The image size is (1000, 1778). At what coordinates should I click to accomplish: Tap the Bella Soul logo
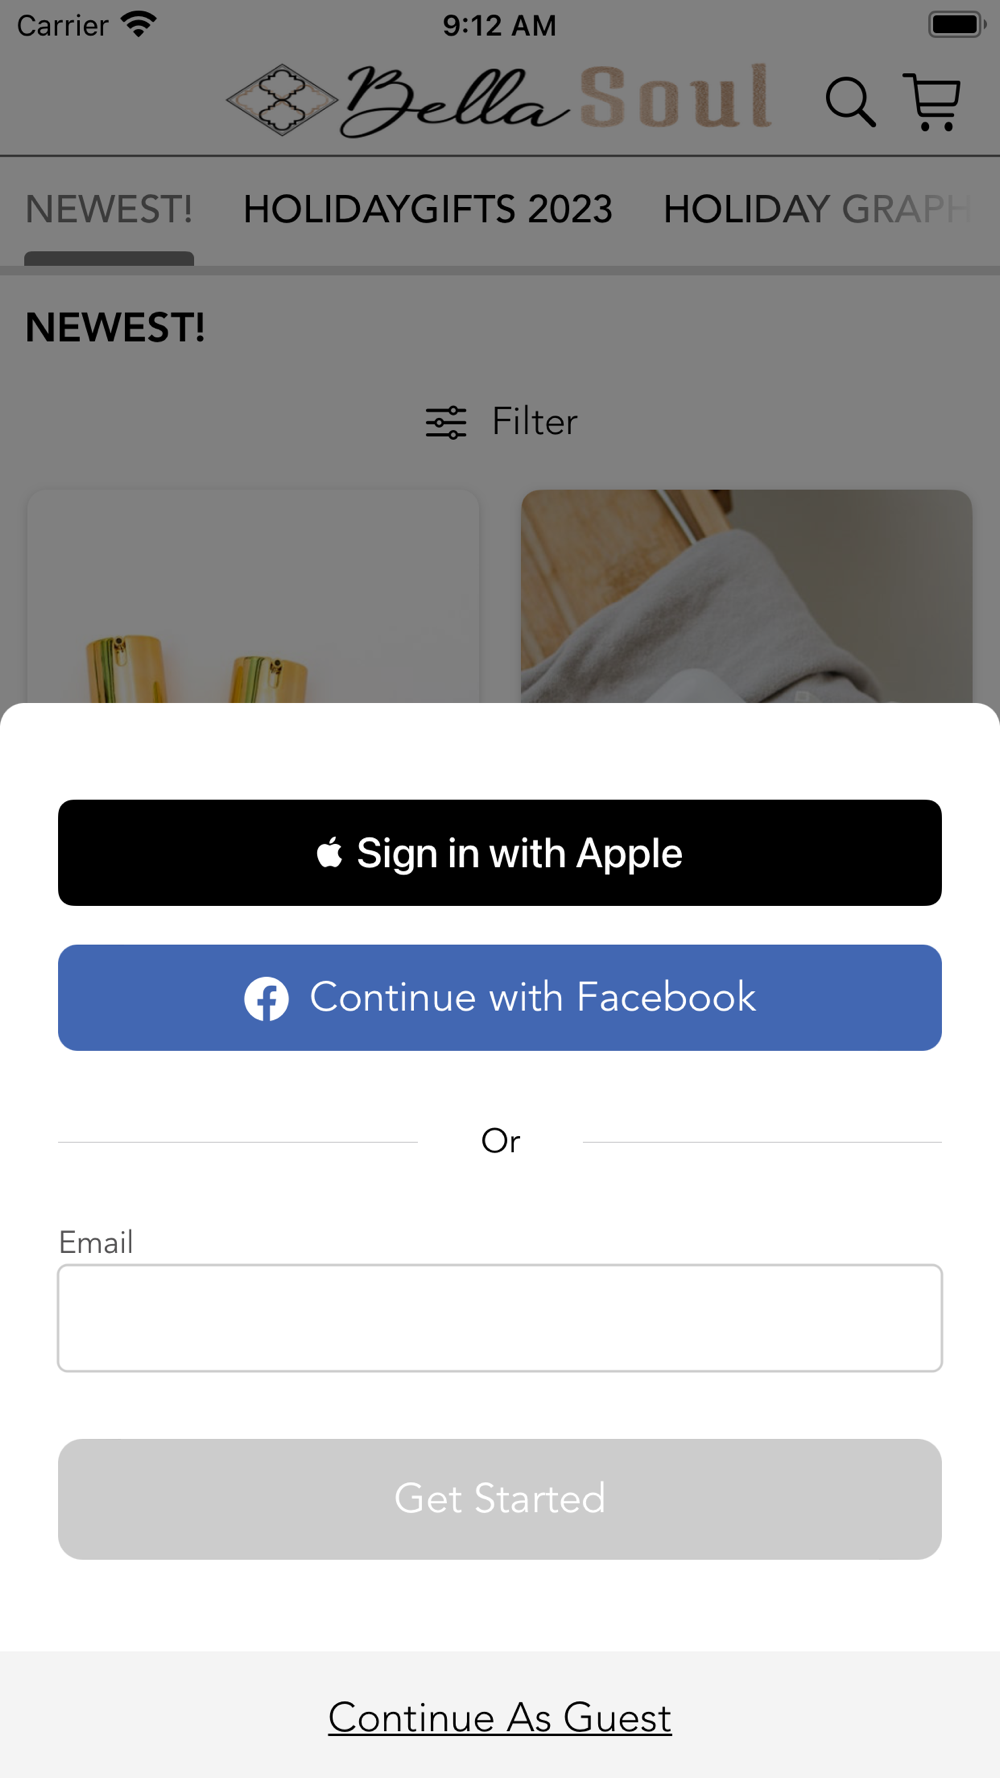(499, 100)
